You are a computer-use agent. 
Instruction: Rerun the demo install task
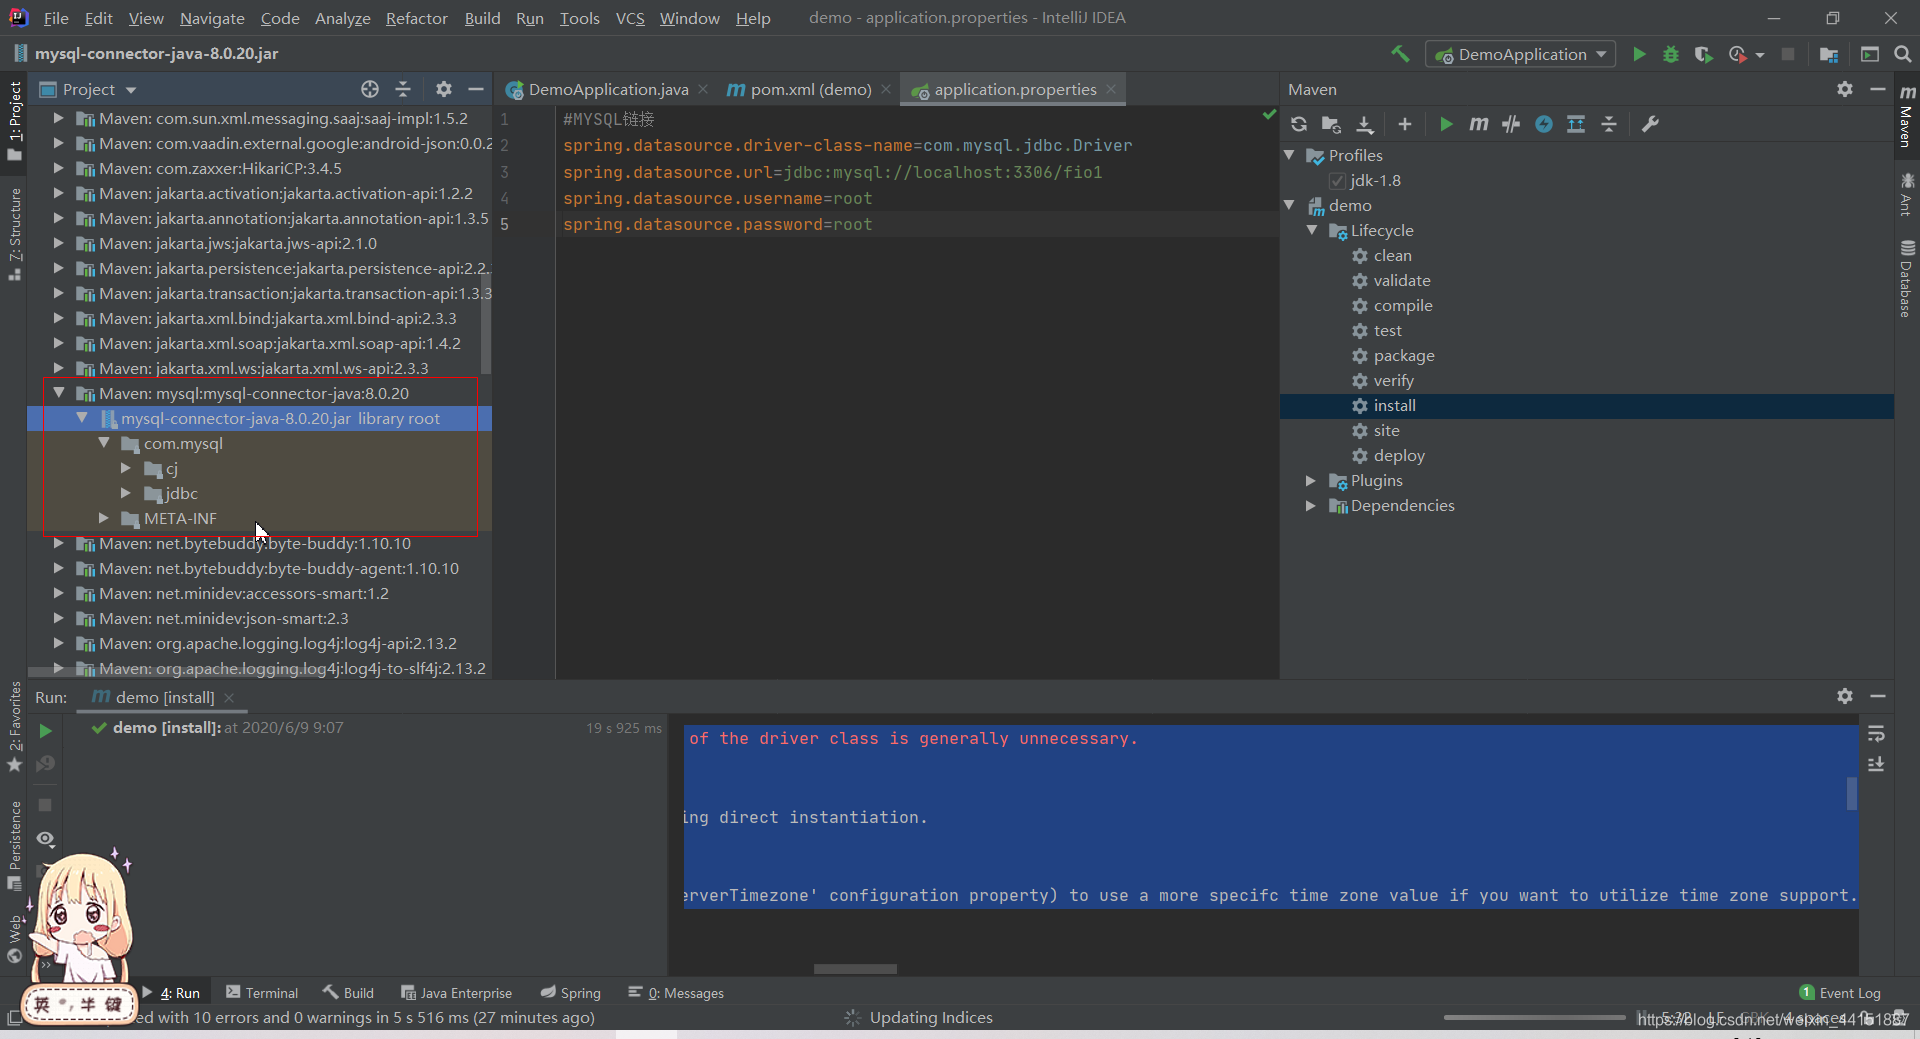tap(45, 731)
